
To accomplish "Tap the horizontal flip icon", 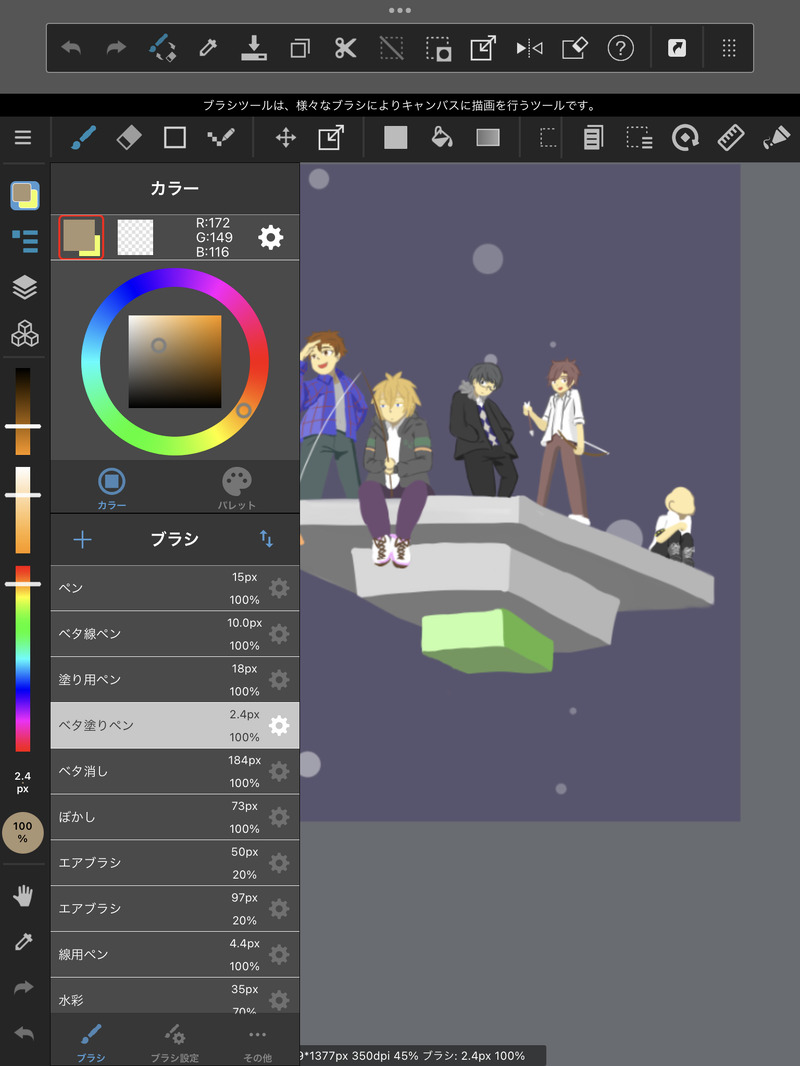I will pos(529,48).
